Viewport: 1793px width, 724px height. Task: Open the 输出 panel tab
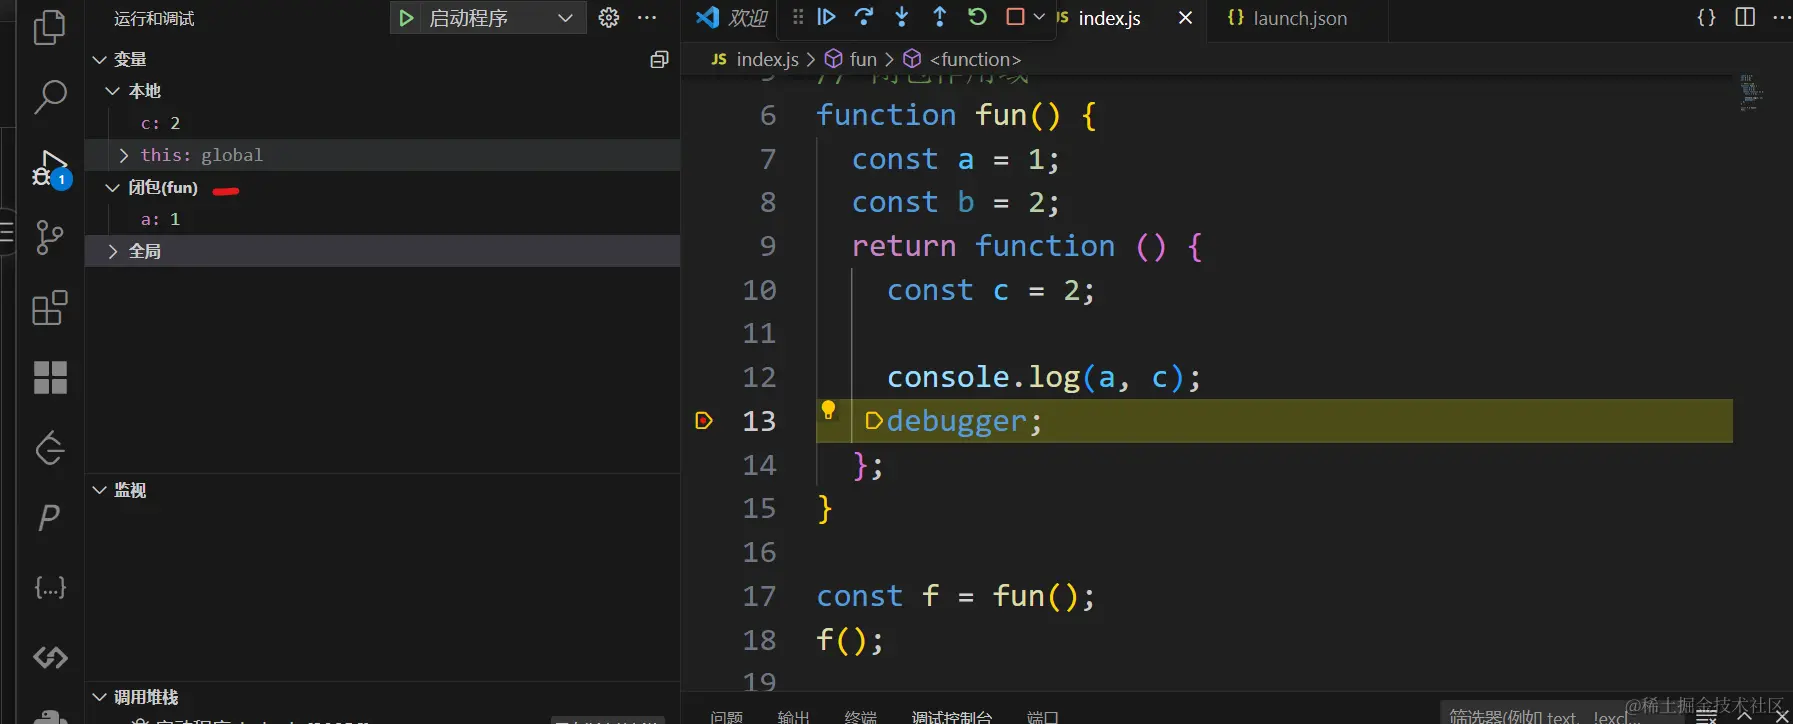coord(794,716)
